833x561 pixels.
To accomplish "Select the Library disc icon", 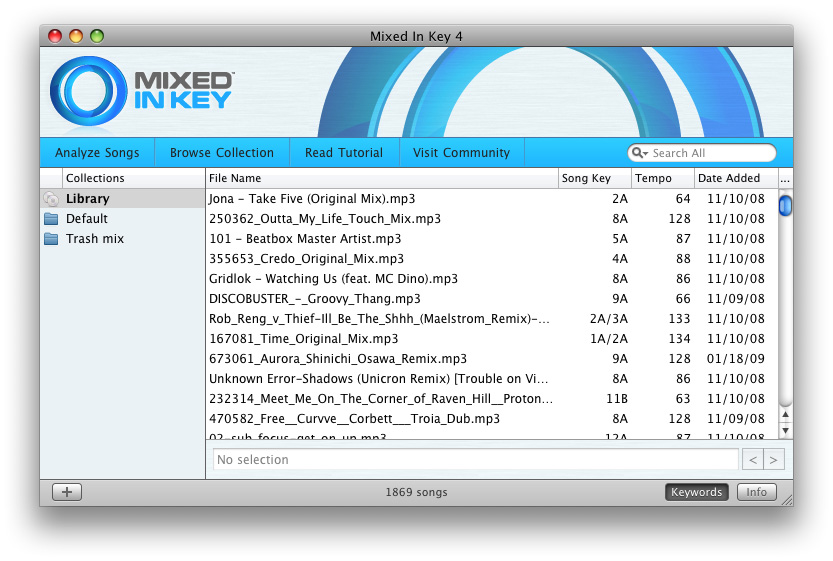I will point(52,199).
